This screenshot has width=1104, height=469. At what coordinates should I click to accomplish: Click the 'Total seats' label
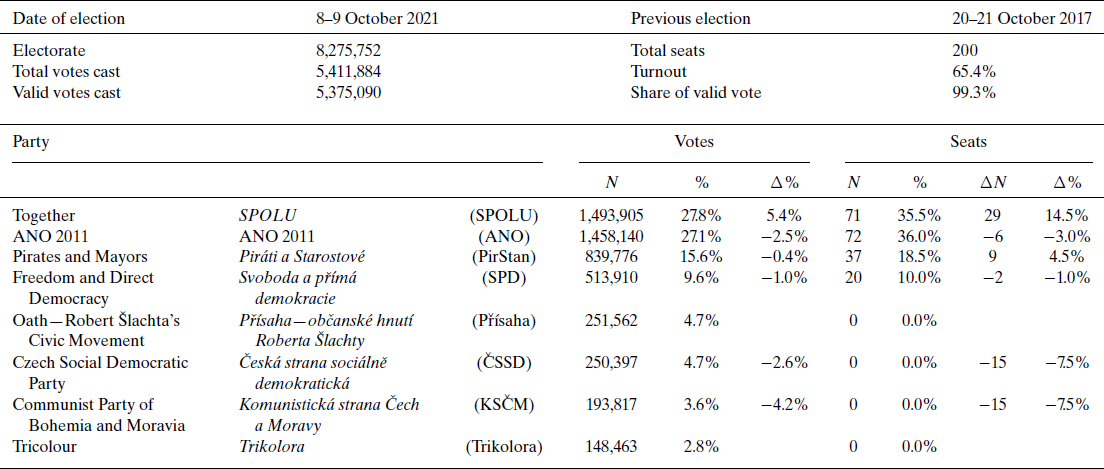(666, 50)
